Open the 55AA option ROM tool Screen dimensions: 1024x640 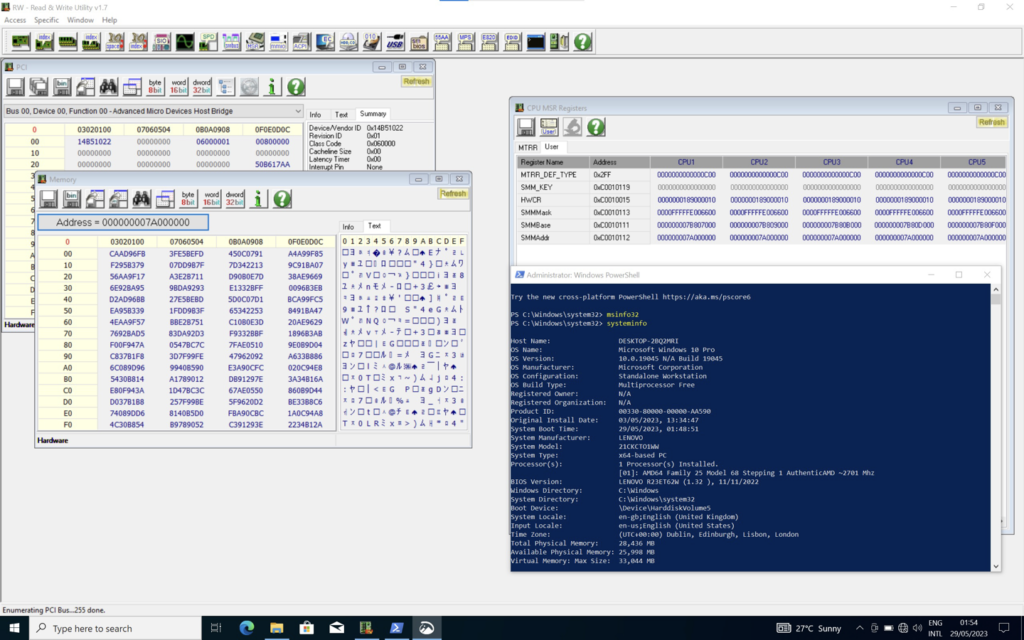(442, 42)
